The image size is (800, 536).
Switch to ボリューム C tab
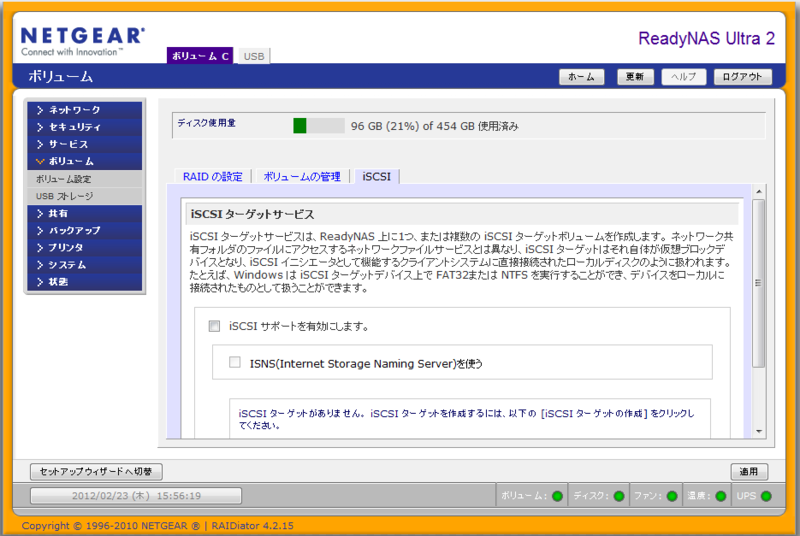tap(200, 56)
